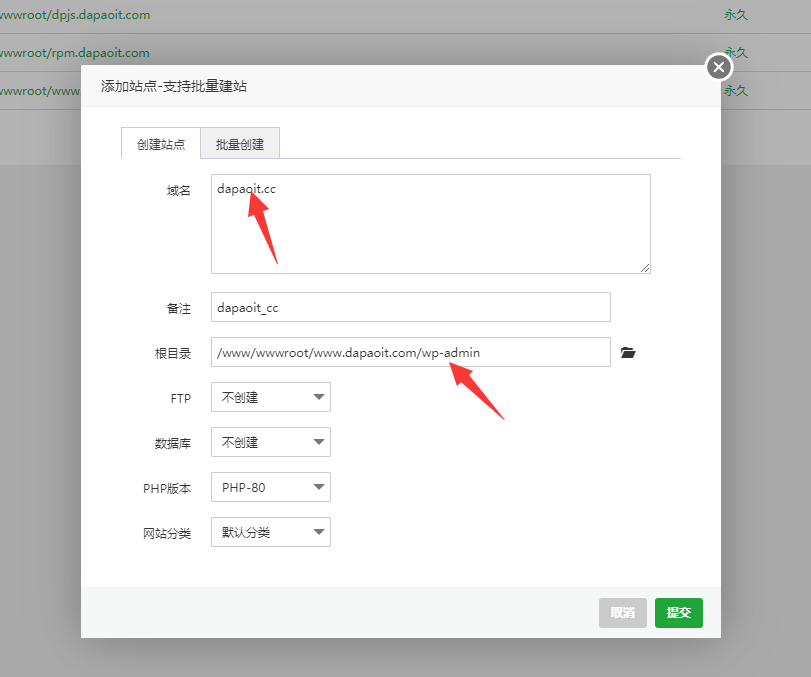Grab the domain textarea resize handle
The height and width of the screenshot is (677, 811).
click(645, 268)
